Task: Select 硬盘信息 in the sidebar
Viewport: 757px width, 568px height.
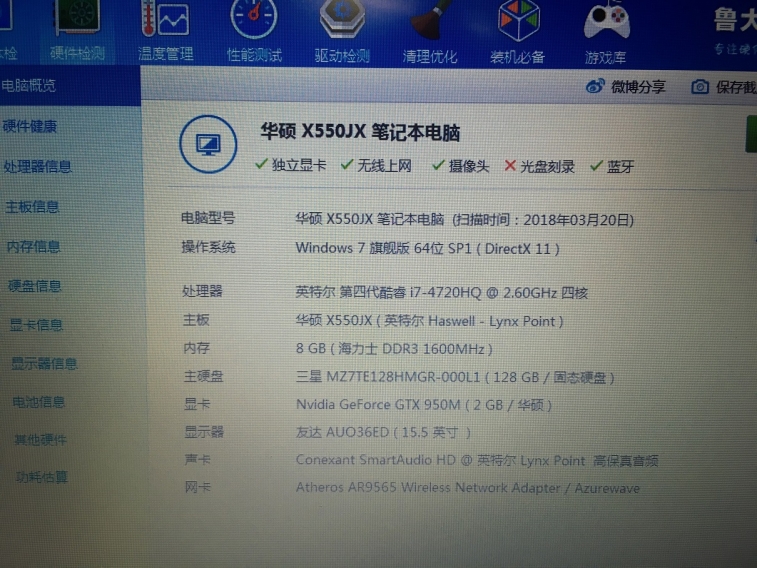Action: [35, 286]
